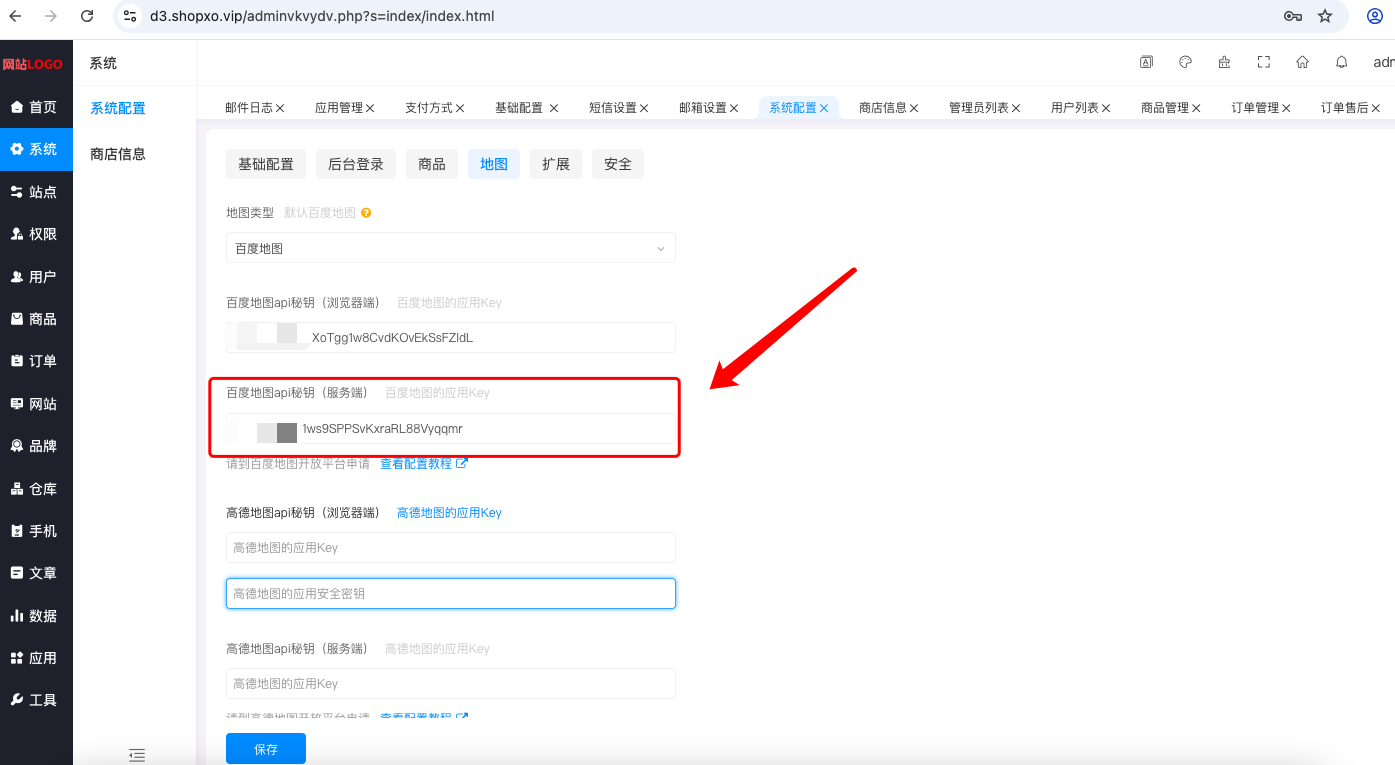Viewport: 1395px width, 765px height.
Task: Open the 工具 sidebar section
Action: [x=36, y=700]
